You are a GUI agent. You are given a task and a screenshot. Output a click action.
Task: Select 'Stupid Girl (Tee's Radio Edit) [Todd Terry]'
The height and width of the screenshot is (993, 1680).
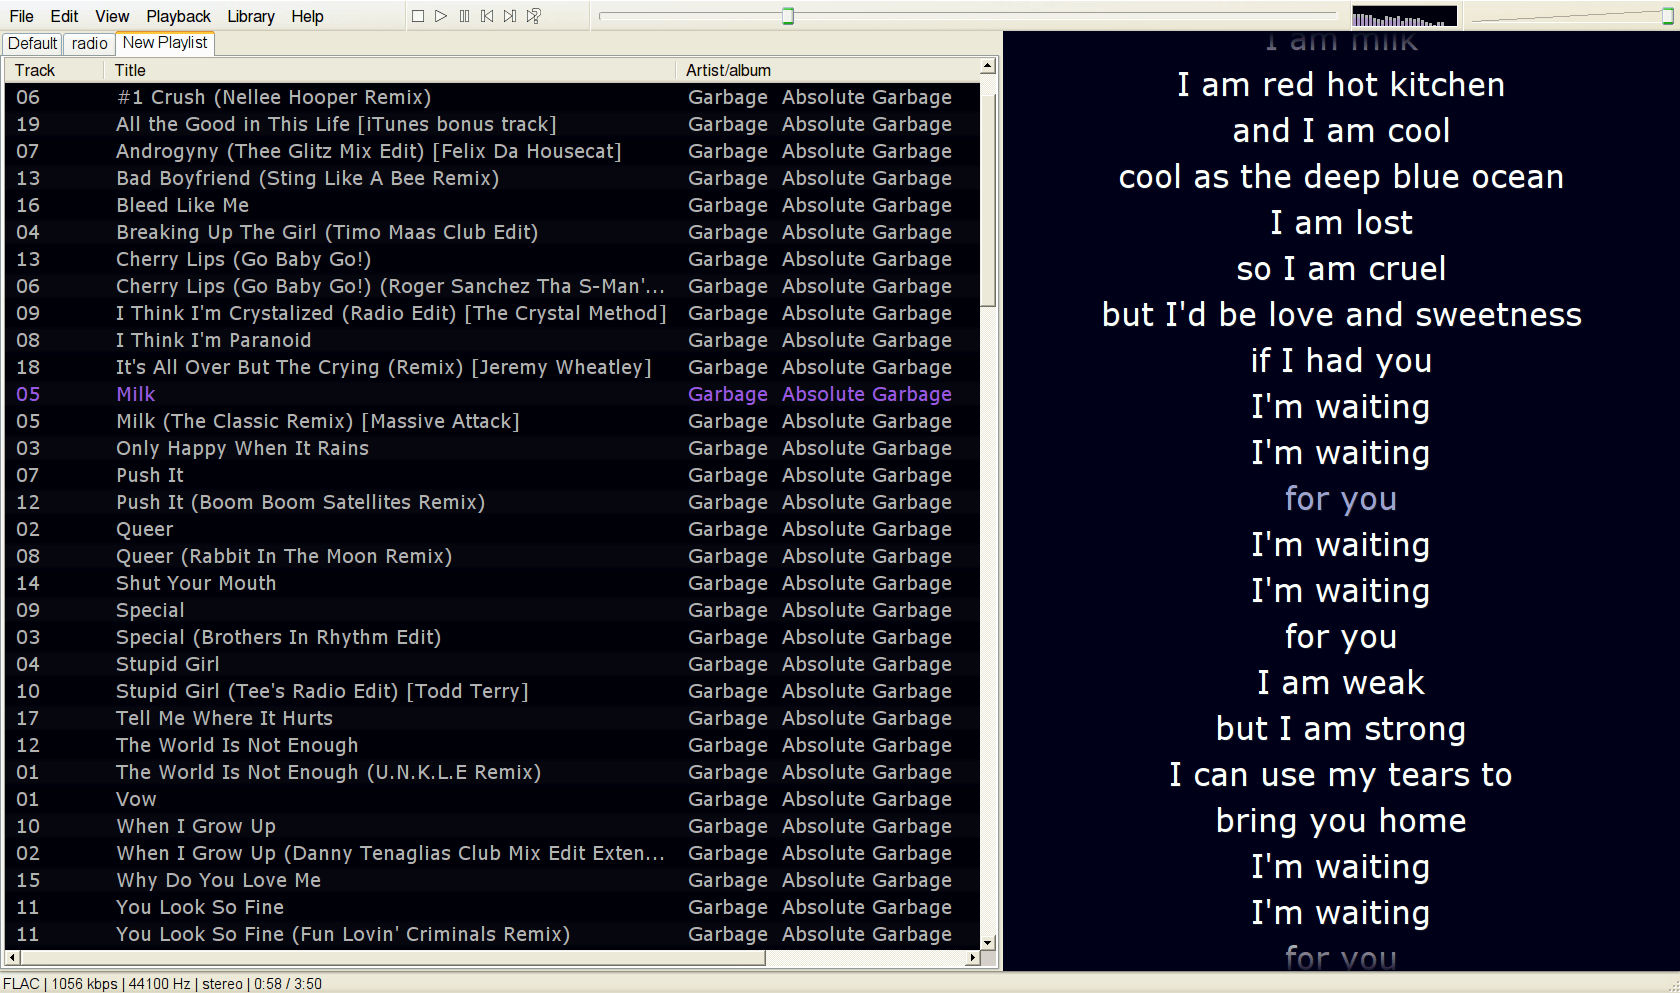click(492, 691)
